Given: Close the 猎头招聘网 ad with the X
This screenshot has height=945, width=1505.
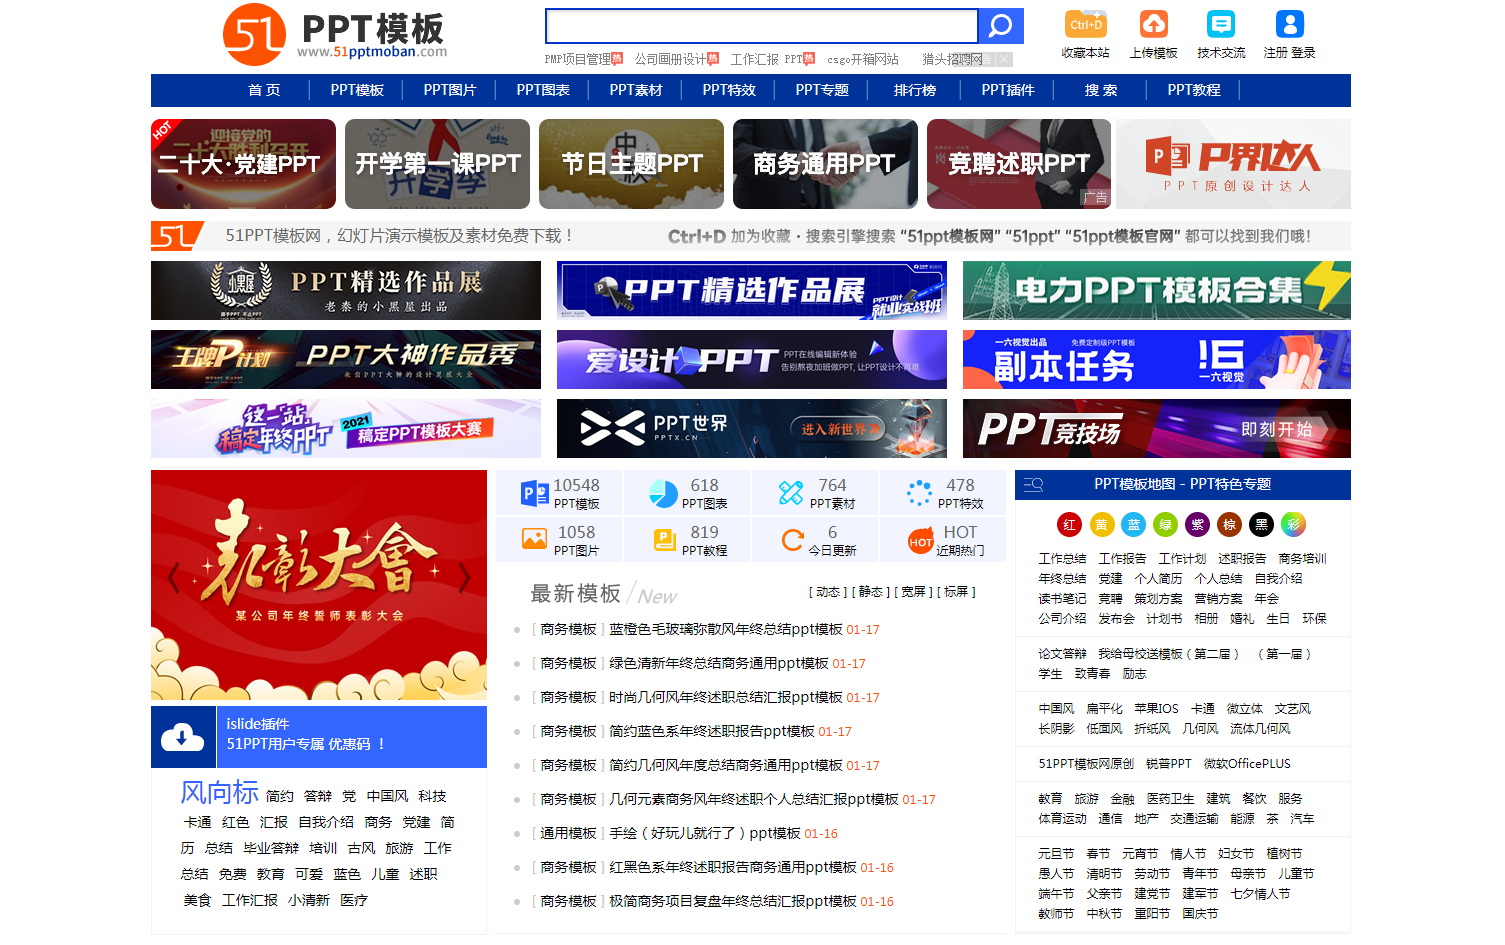Looking at the screenshot, I should click(x=1003, y=59).
